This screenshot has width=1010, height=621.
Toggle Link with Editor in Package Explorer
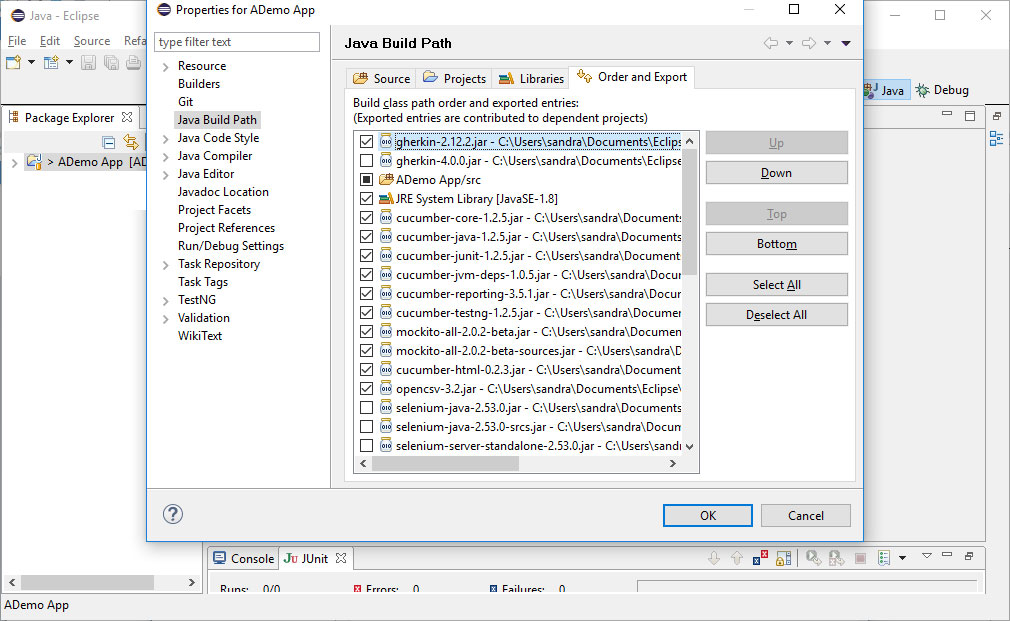131,142
